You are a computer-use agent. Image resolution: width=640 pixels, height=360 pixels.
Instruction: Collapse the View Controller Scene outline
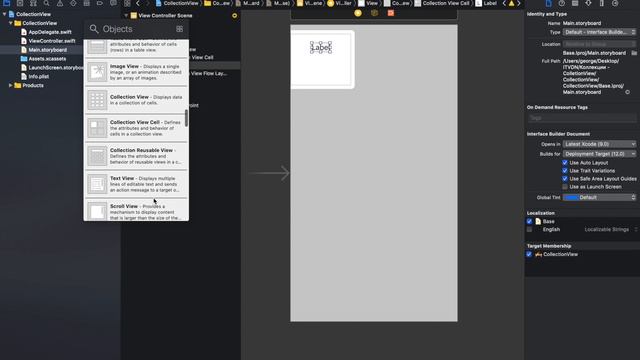(126, 16)
